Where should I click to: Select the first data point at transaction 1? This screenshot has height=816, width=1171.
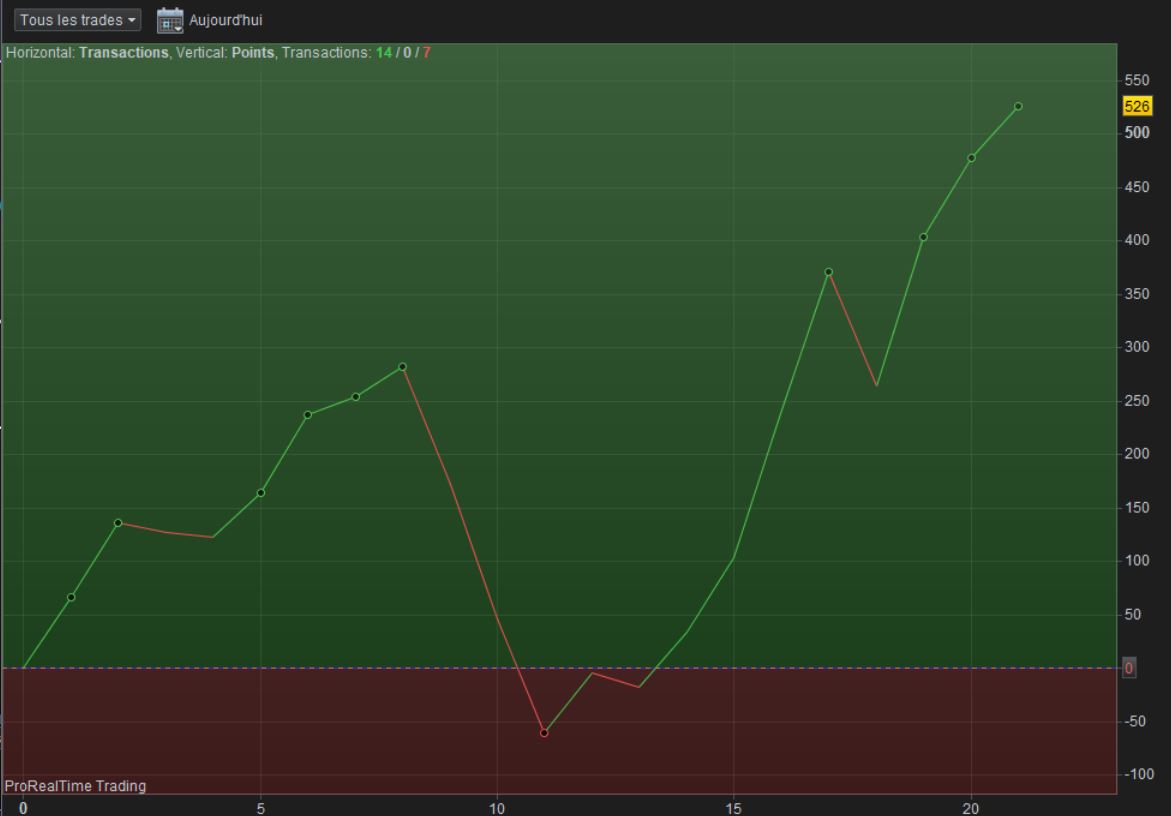(71, 597)
